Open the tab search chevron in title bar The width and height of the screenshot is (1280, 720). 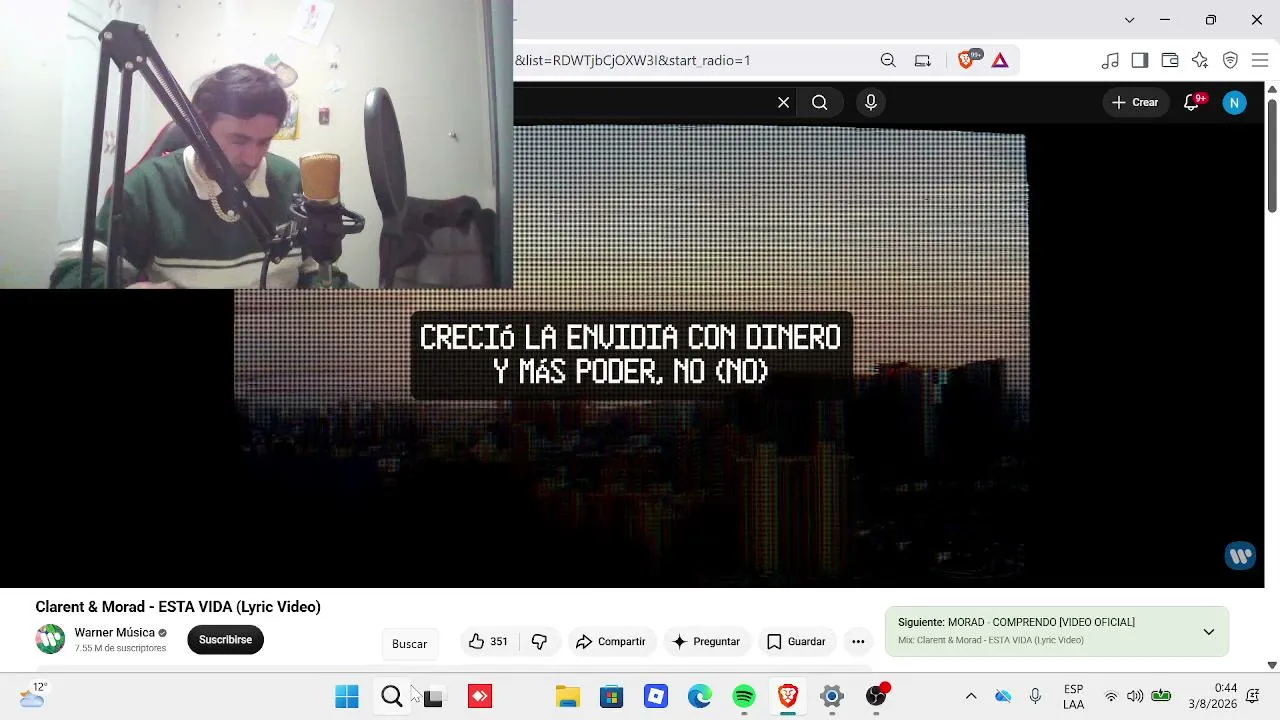[x=1129, y=20]
